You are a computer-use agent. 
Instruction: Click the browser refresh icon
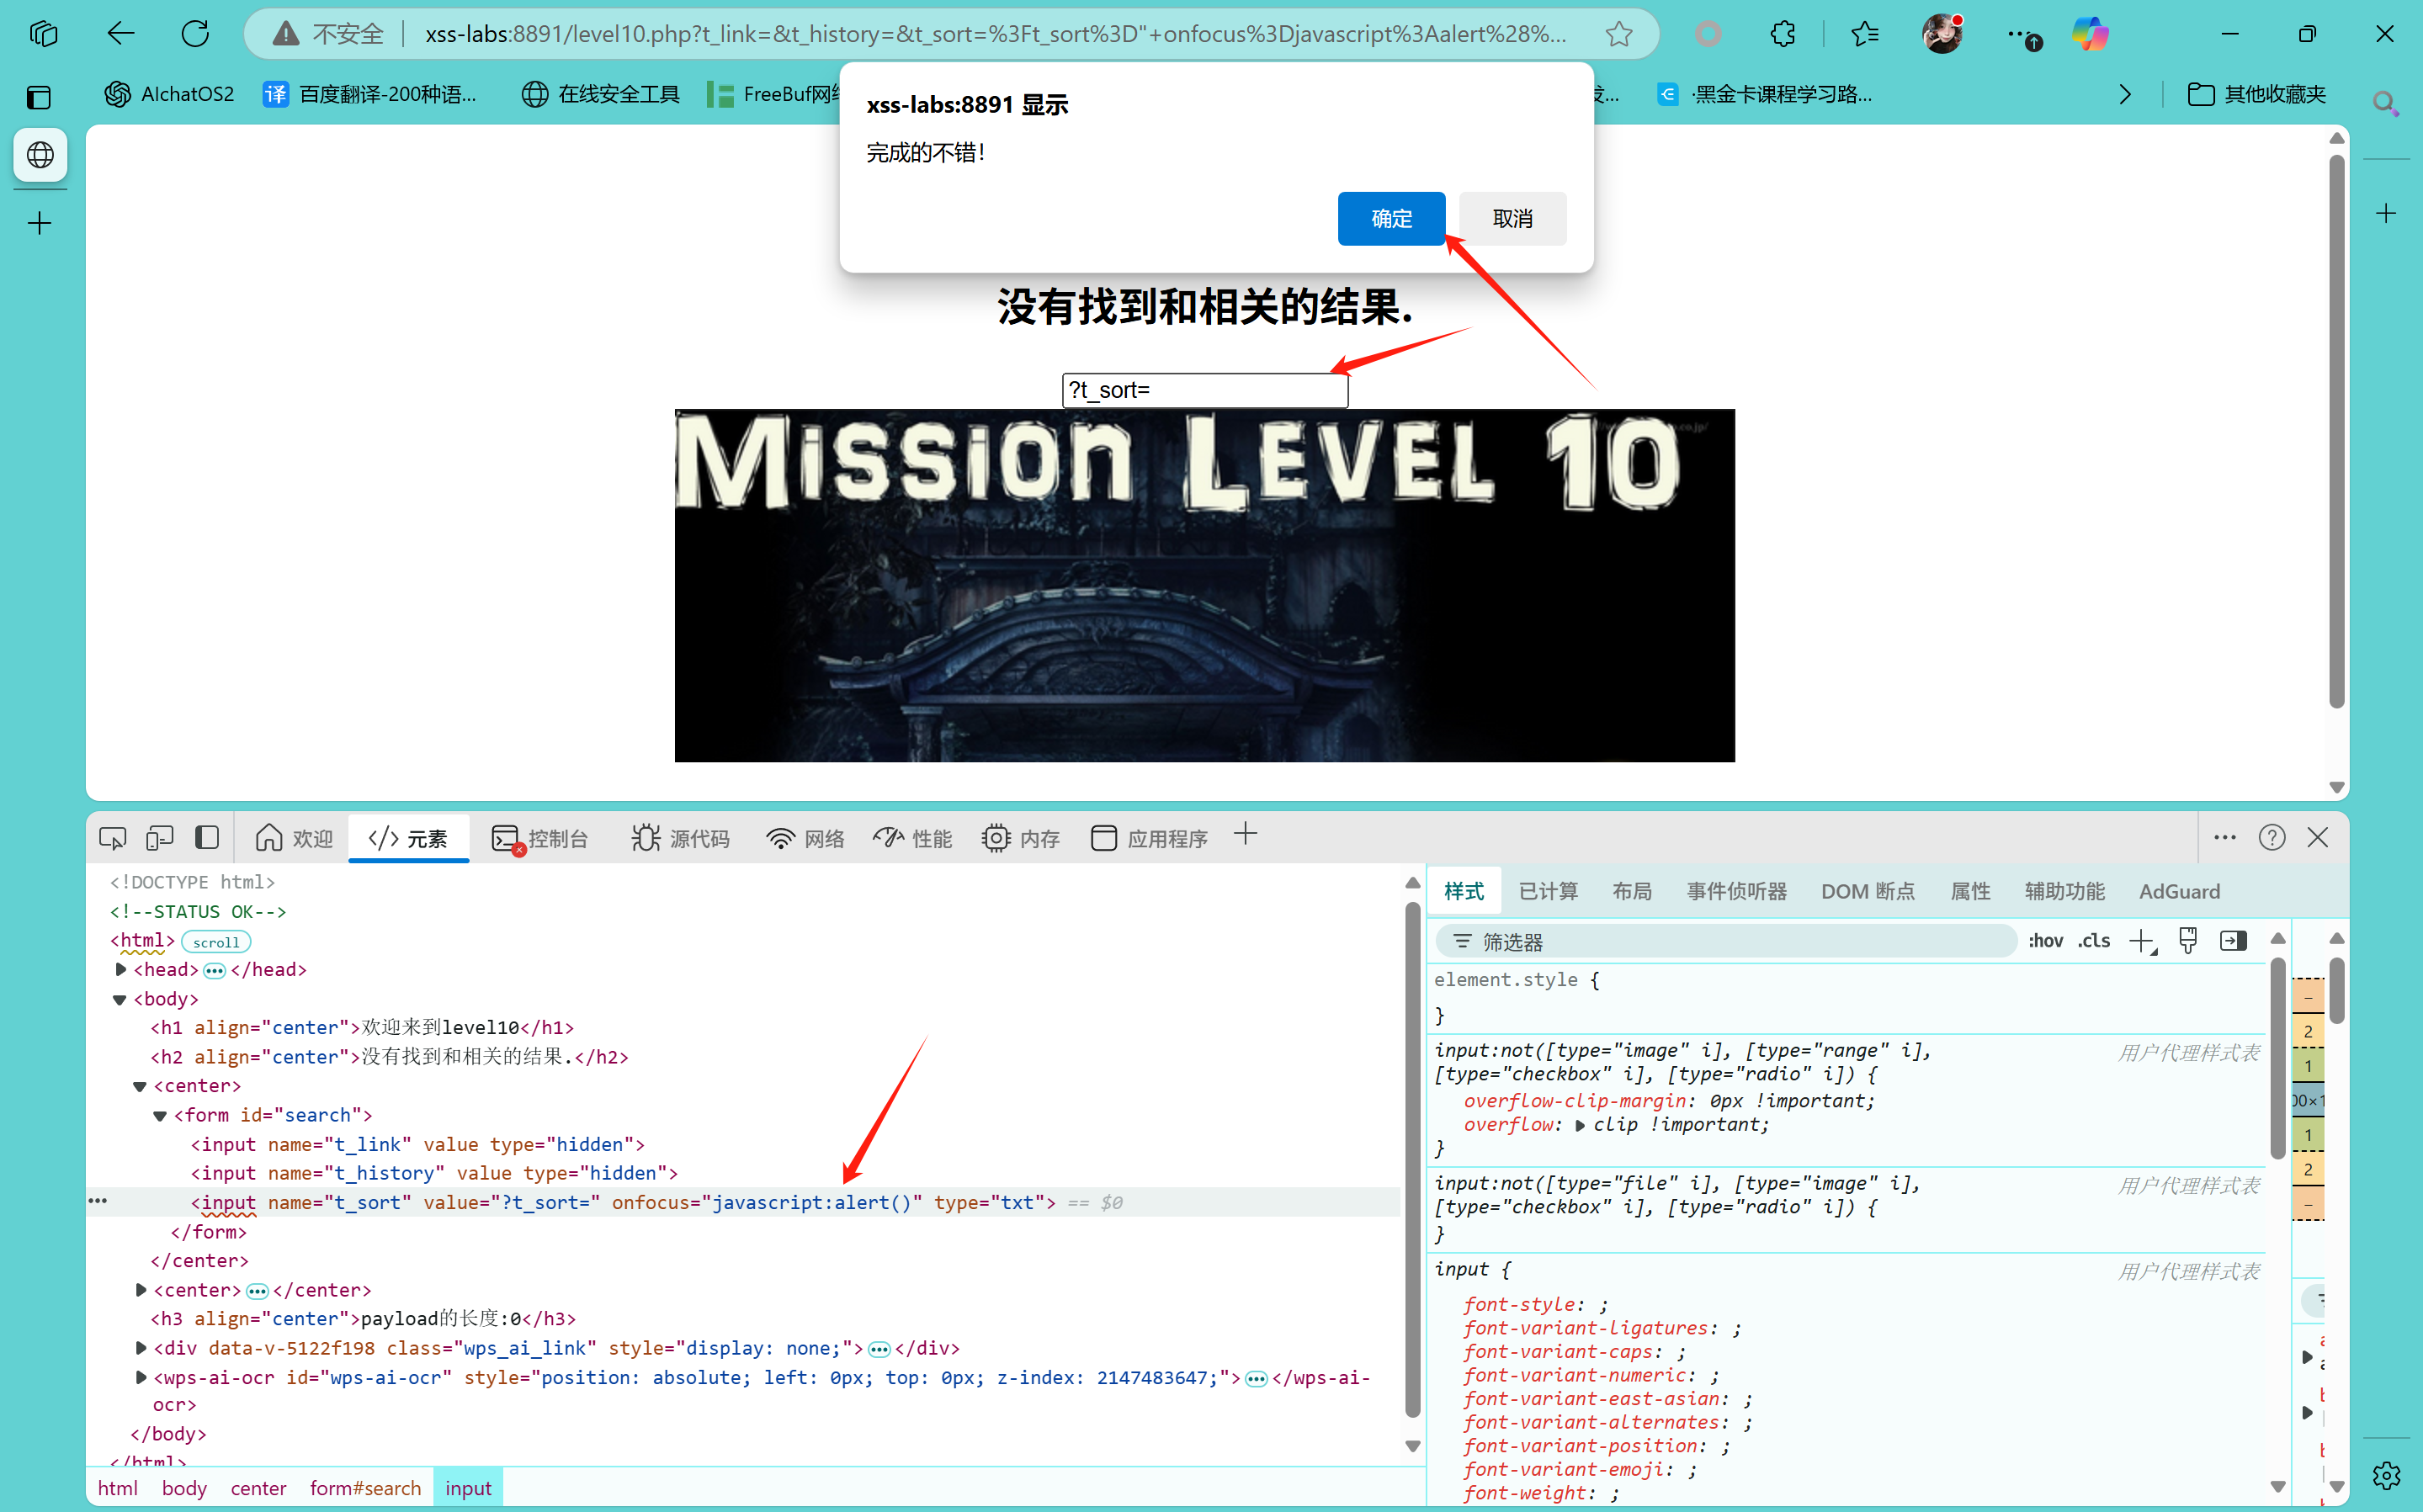(x=195, y=34)
